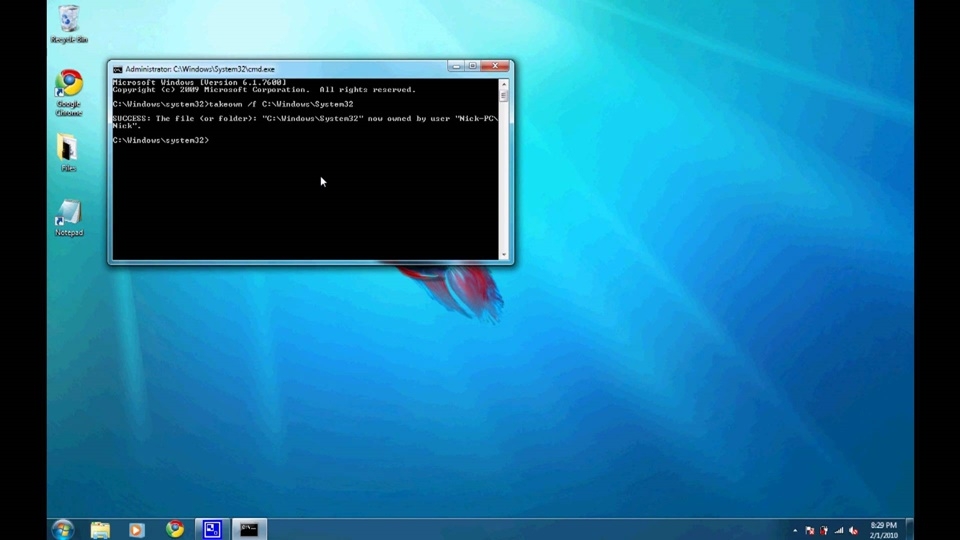This screenshot has width=960, height=540.
Task: Toggle the muted volume speaker icon
Action: (x=853, y=531)
